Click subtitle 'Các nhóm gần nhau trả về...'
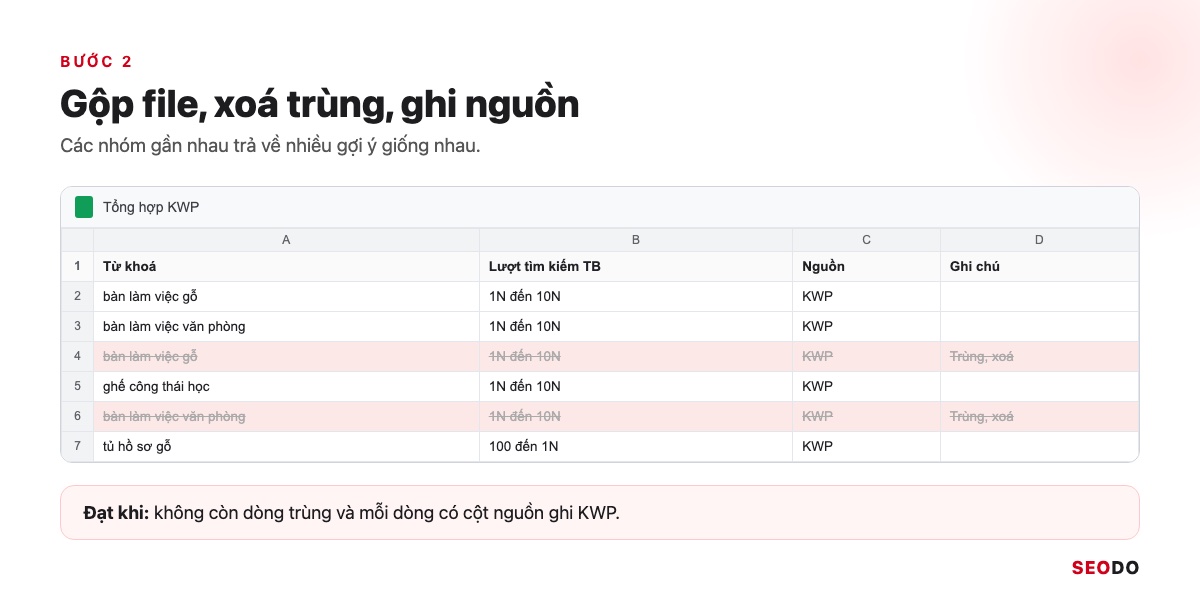This screenshot has height=600, width=1200. (x=270, y=146)
